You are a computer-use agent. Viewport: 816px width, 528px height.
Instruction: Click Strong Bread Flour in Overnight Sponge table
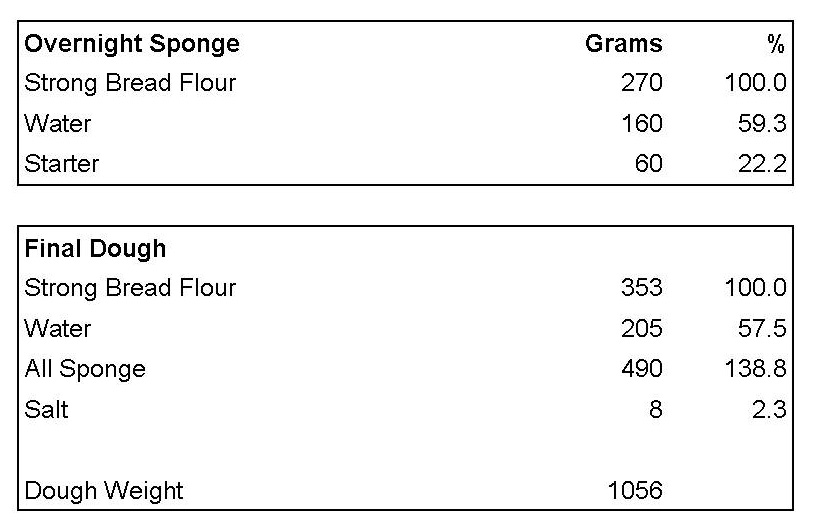click(130, 83)
